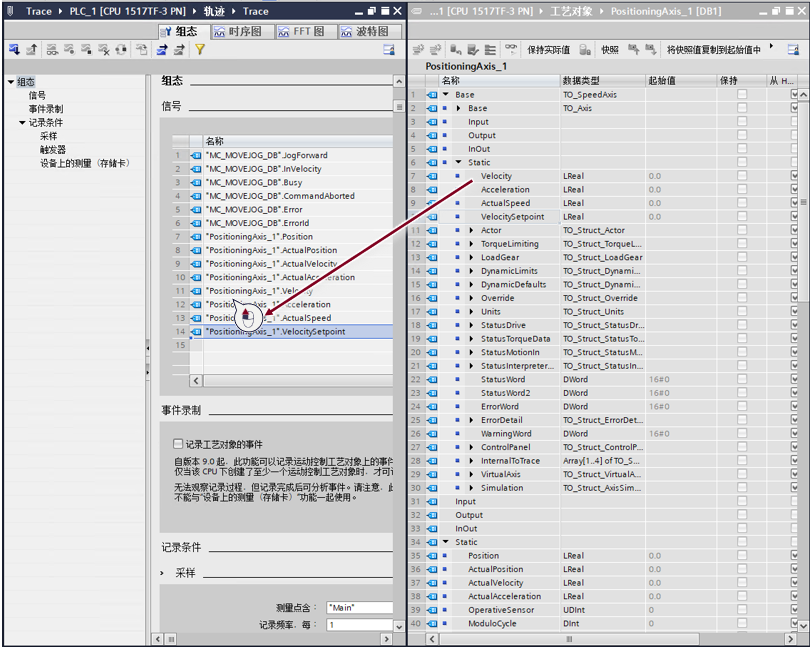Click the yellow filter funnel icon
The width and height of the screenshot is (810, 648).
tap(200, 50)
